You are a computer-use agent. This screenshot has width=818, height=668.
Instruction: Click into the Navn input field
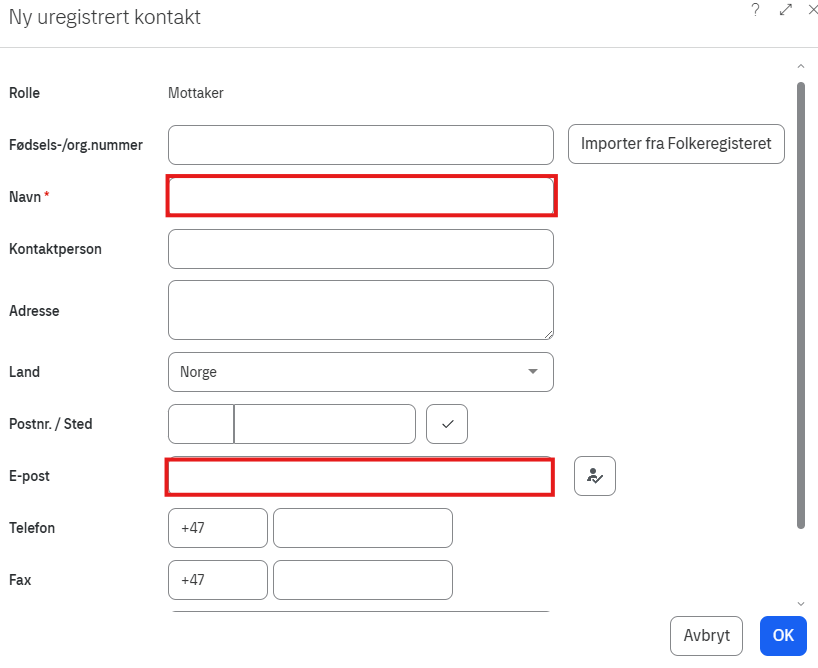361,196
